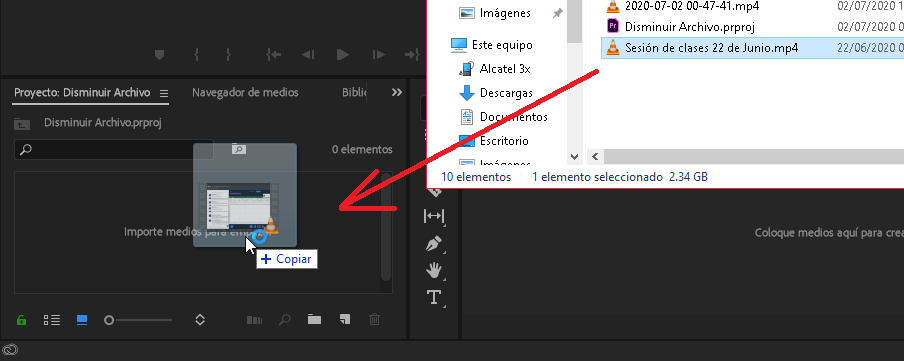The image size is (904, 361).
Task: Click the Disminuir Archivo.prproj path label
Action: tap(104, 123)
